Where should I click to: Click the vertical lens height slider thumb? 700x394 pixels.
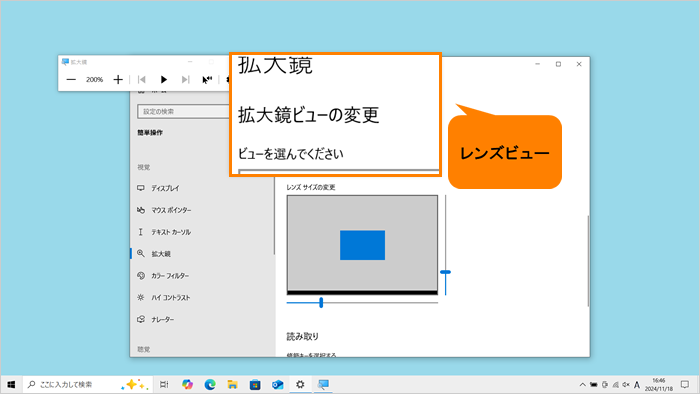[x=446, y=272]
